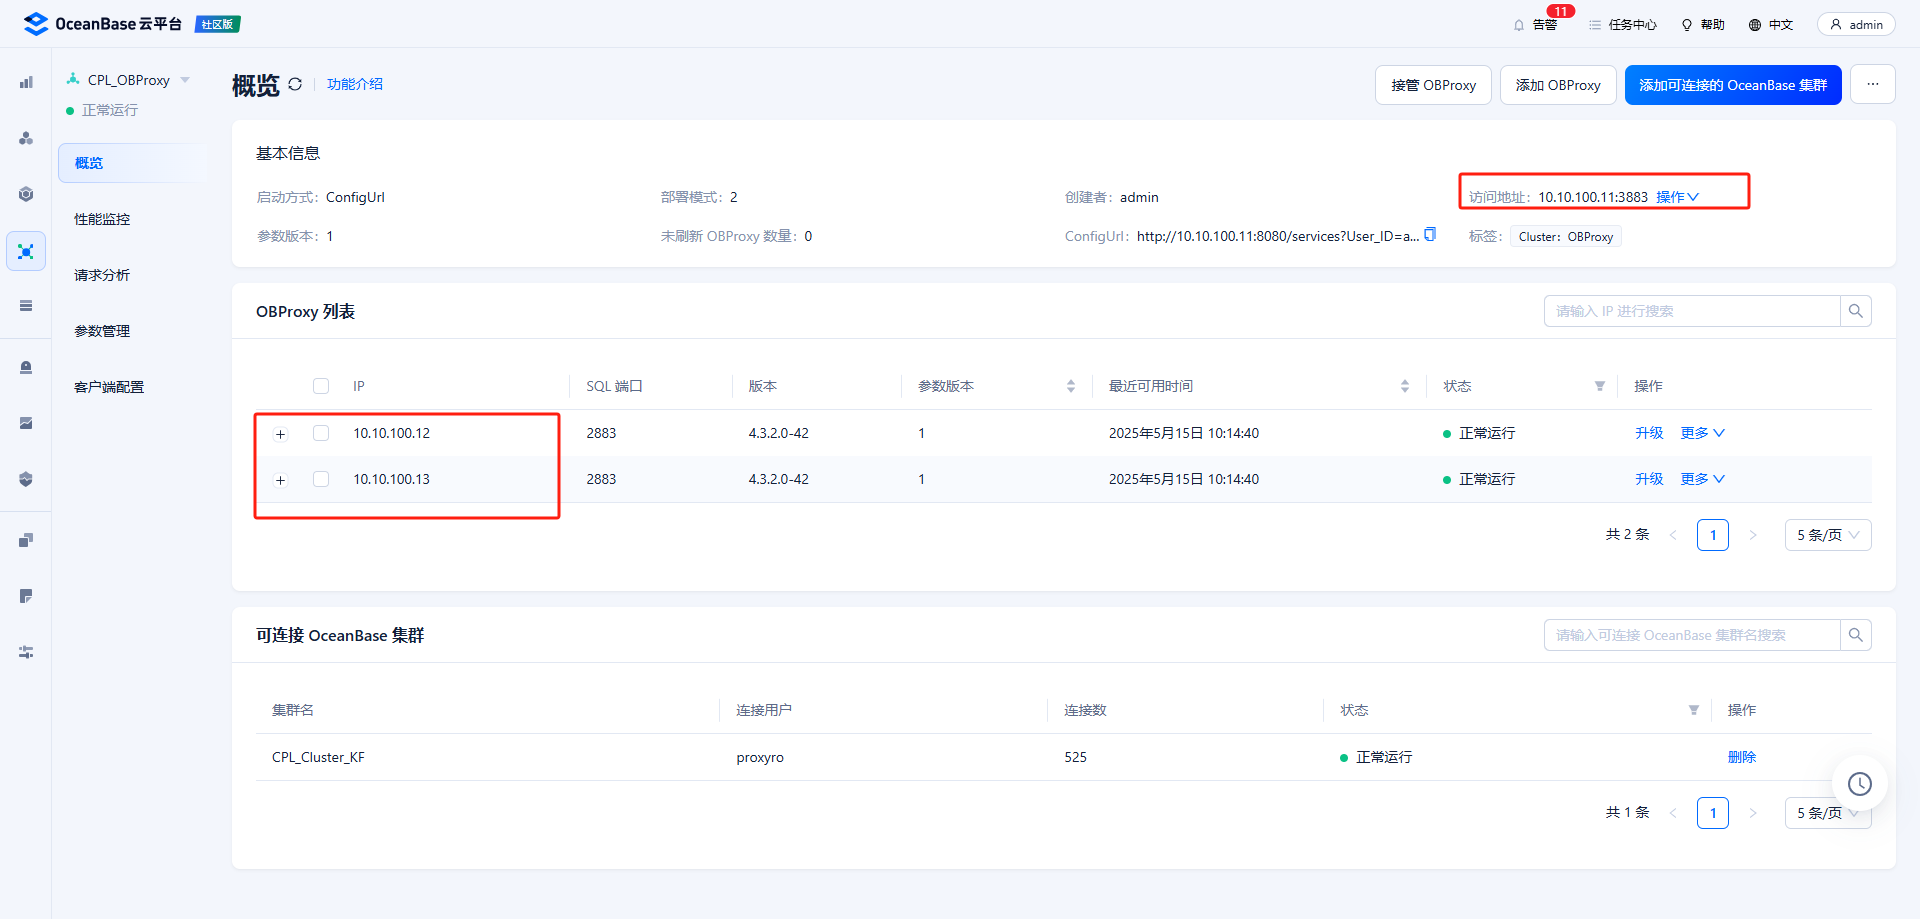This screenshot has width=1920, height=919.
Task: Click 升级 for 10.10.100.12
Action: point(1649,433)
